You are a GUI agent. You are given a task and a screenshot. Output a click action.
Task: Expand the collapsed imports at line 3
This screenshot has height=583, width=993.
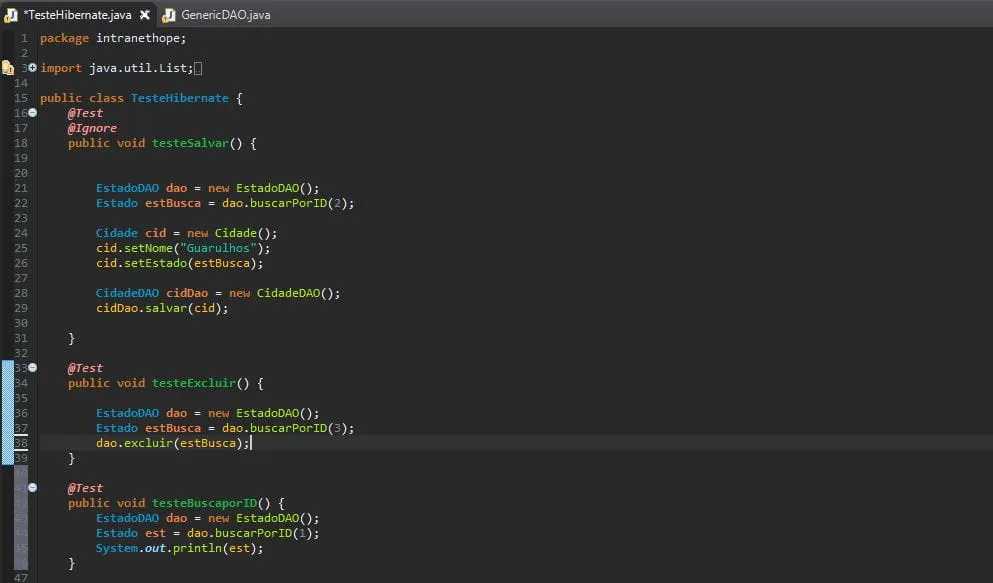[31, 67]
